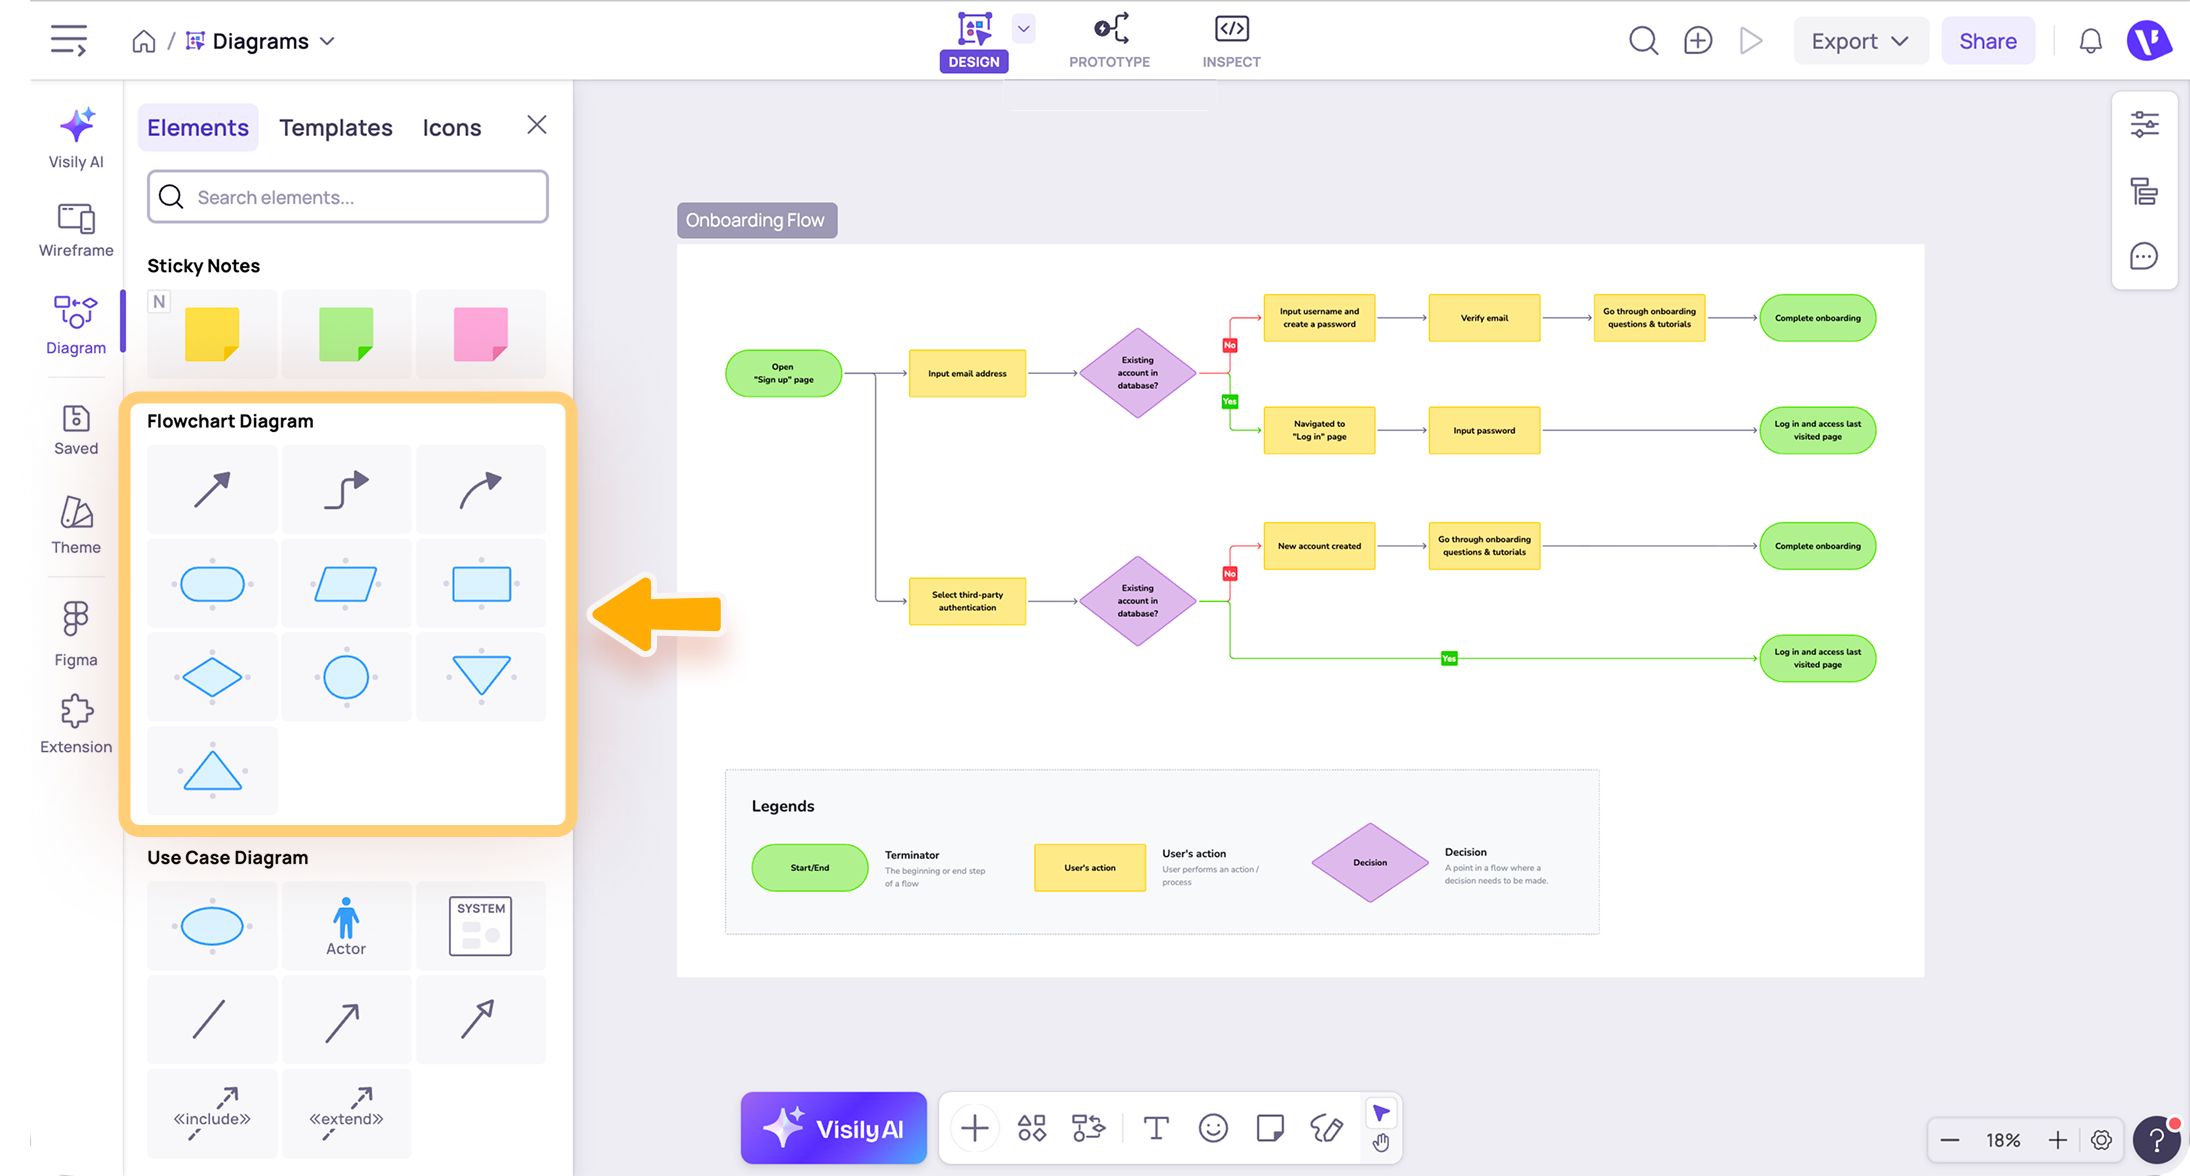Click the Share button
This screenshot has height=1176, width=2190.
(1987, 41)
